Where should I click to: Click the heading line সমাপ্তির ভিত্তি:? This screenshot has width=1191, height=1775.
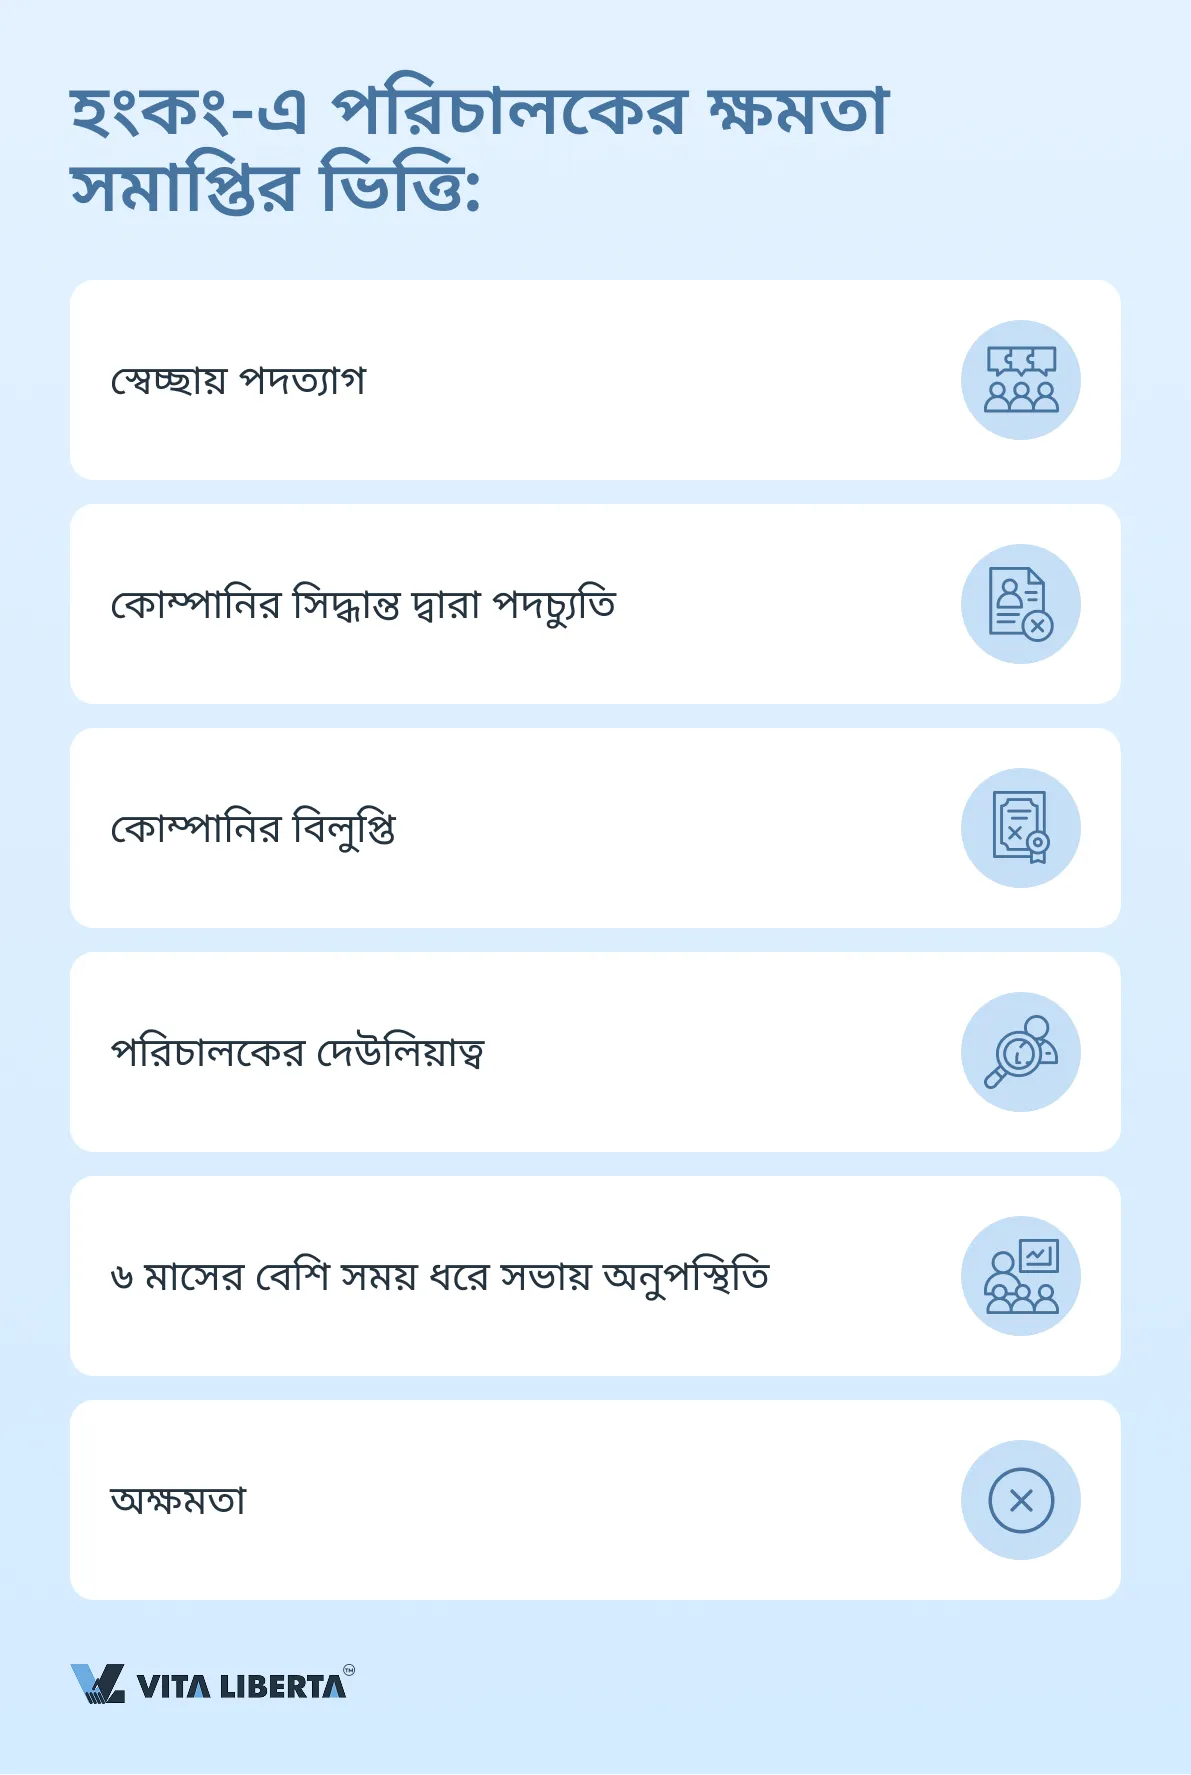point(275,188)
